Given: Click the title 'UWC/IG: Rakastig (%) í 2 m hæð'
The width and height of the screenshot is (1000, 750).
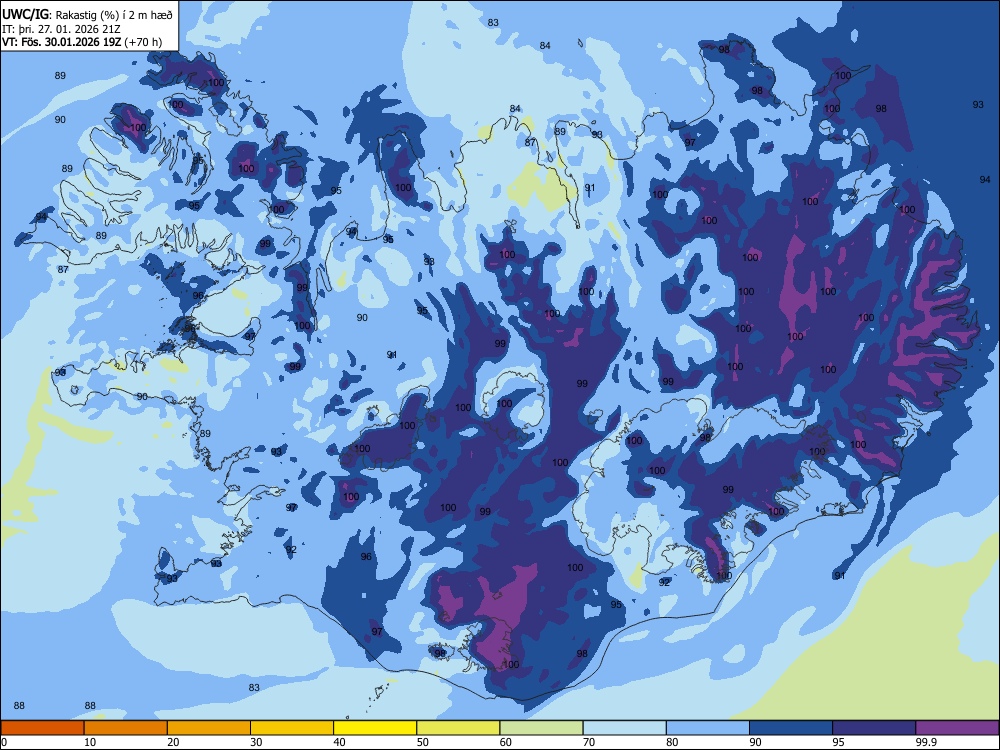Looking at the screenshot, I should tap(87, 15).
